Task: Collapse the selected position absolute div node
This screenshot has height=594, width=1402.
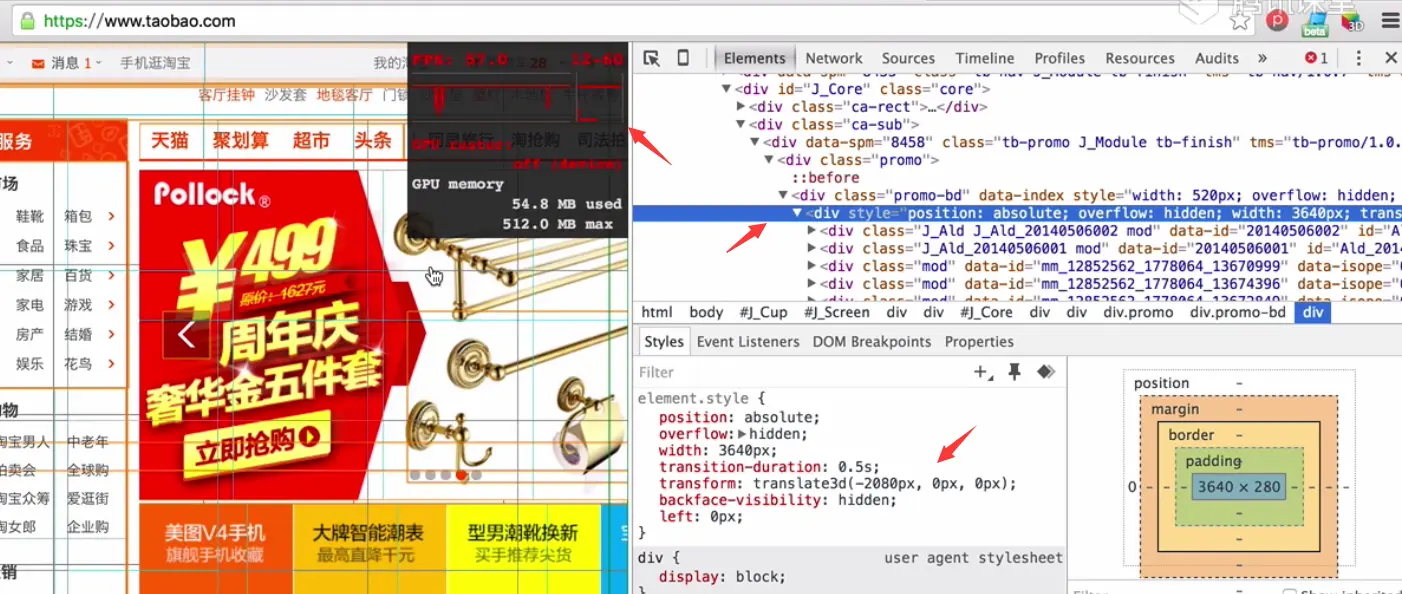Action: [x=798, y=213]
